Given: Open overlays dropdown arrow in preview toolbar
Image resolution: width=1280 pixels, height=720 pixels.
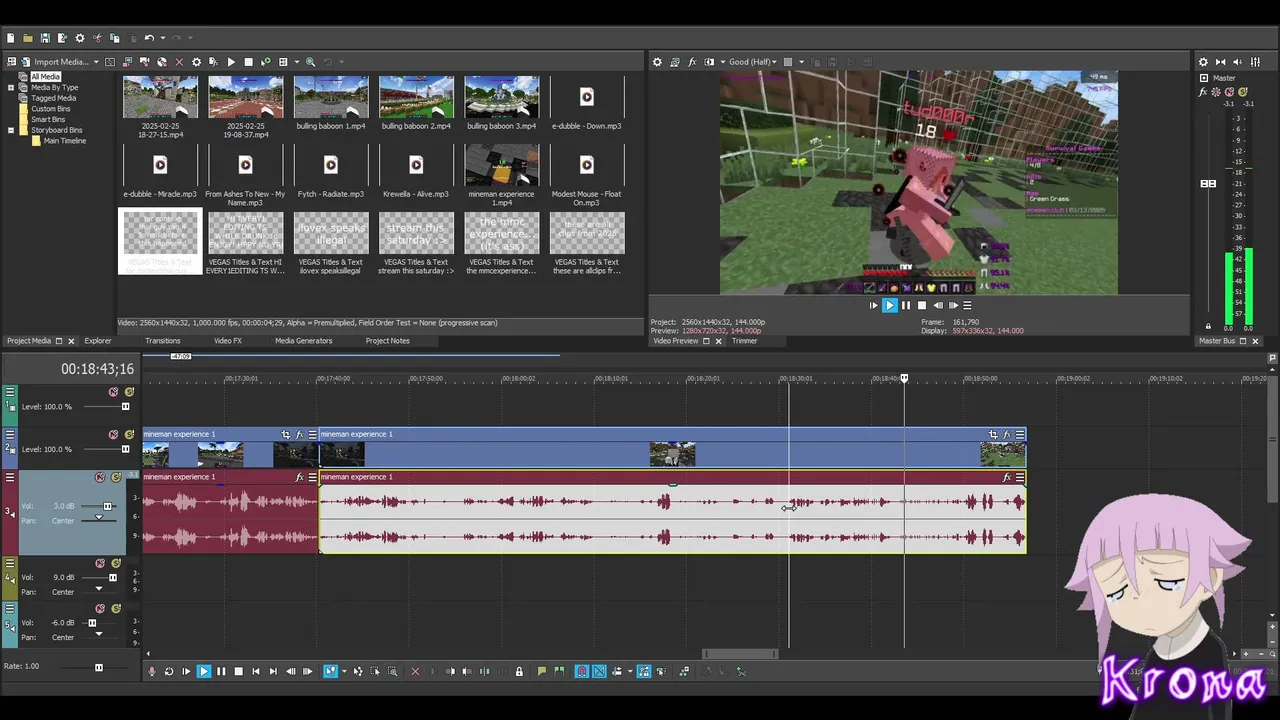Looking at the screenshot, I should point(801,62).
